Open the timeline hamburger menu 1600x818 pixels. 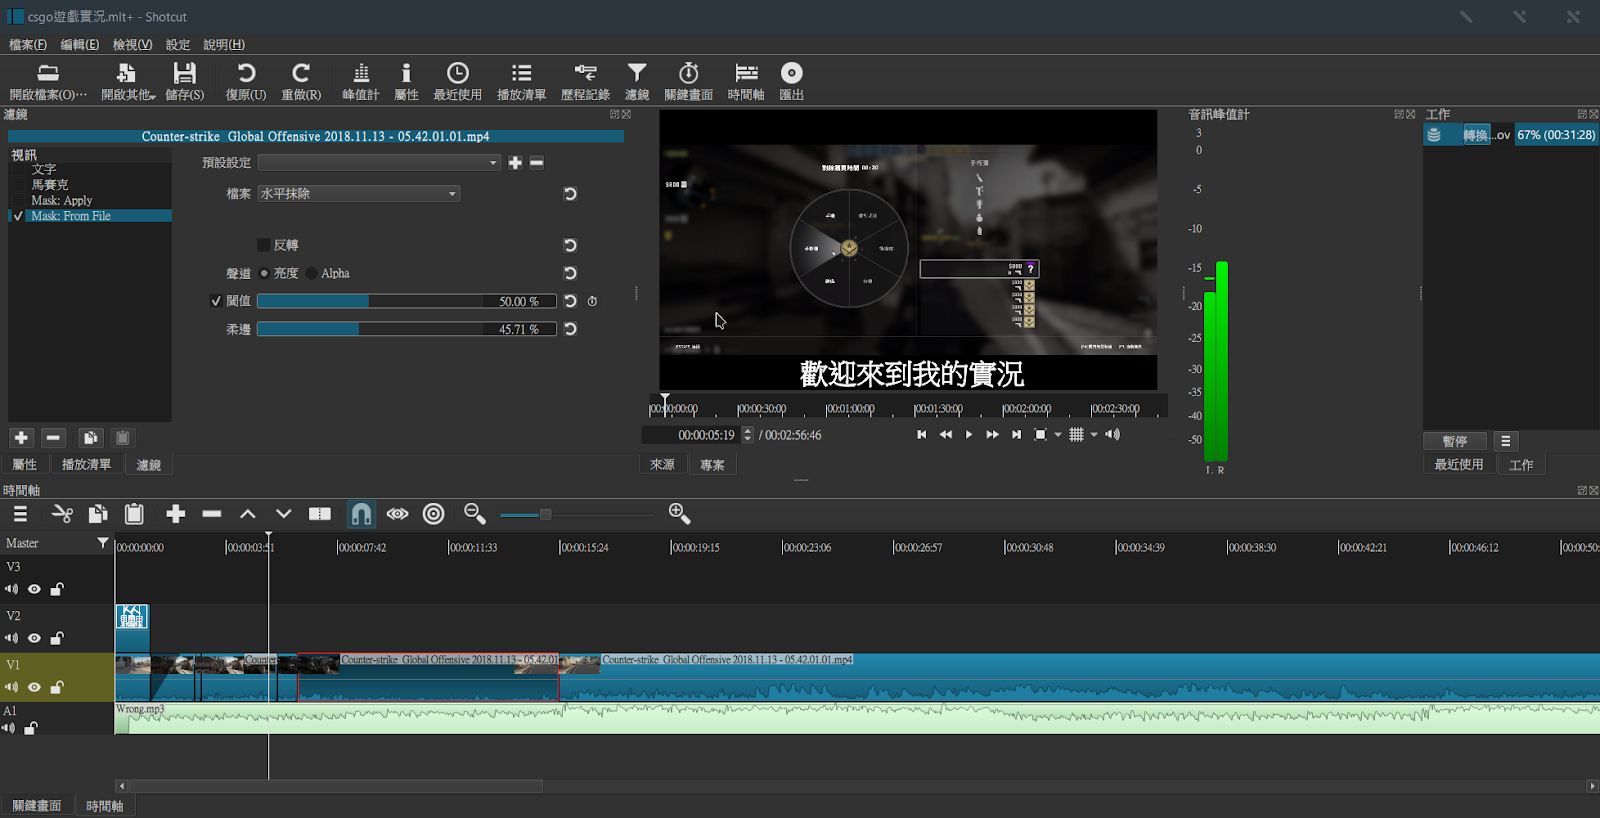click(20, 514)
